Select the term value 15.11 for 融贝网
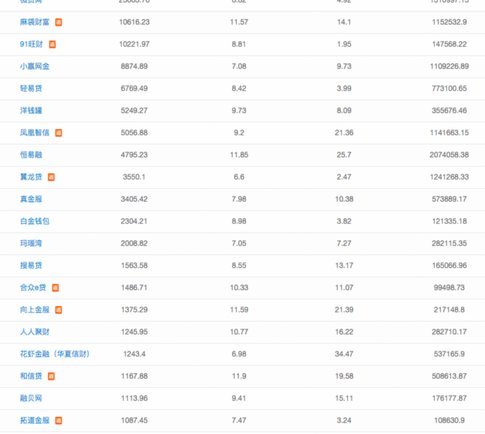Image resolution: width=485 pixels, height=434 pixels. point(344,398)
